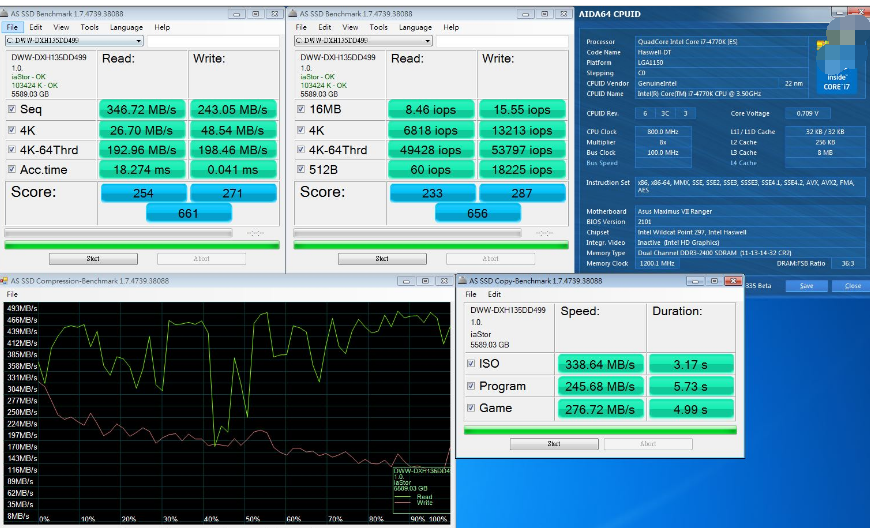The height and width of the screenshot is (528, 870).
Task: Open Language menu in iops benchmark window
Action: [x=415, y=27]
